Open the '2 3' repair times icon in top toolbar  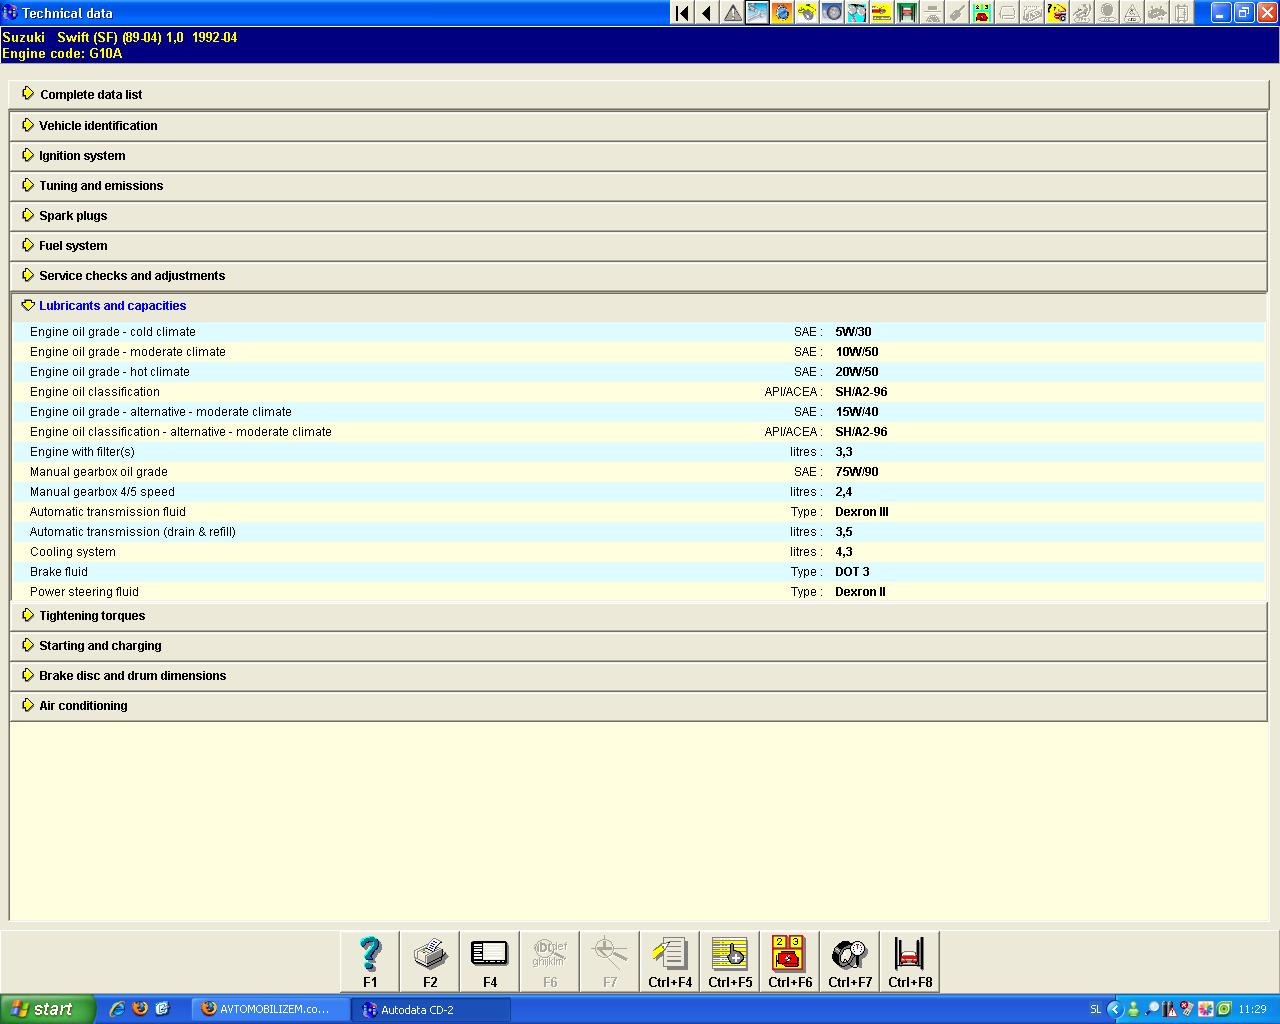[x=982, y=13]
